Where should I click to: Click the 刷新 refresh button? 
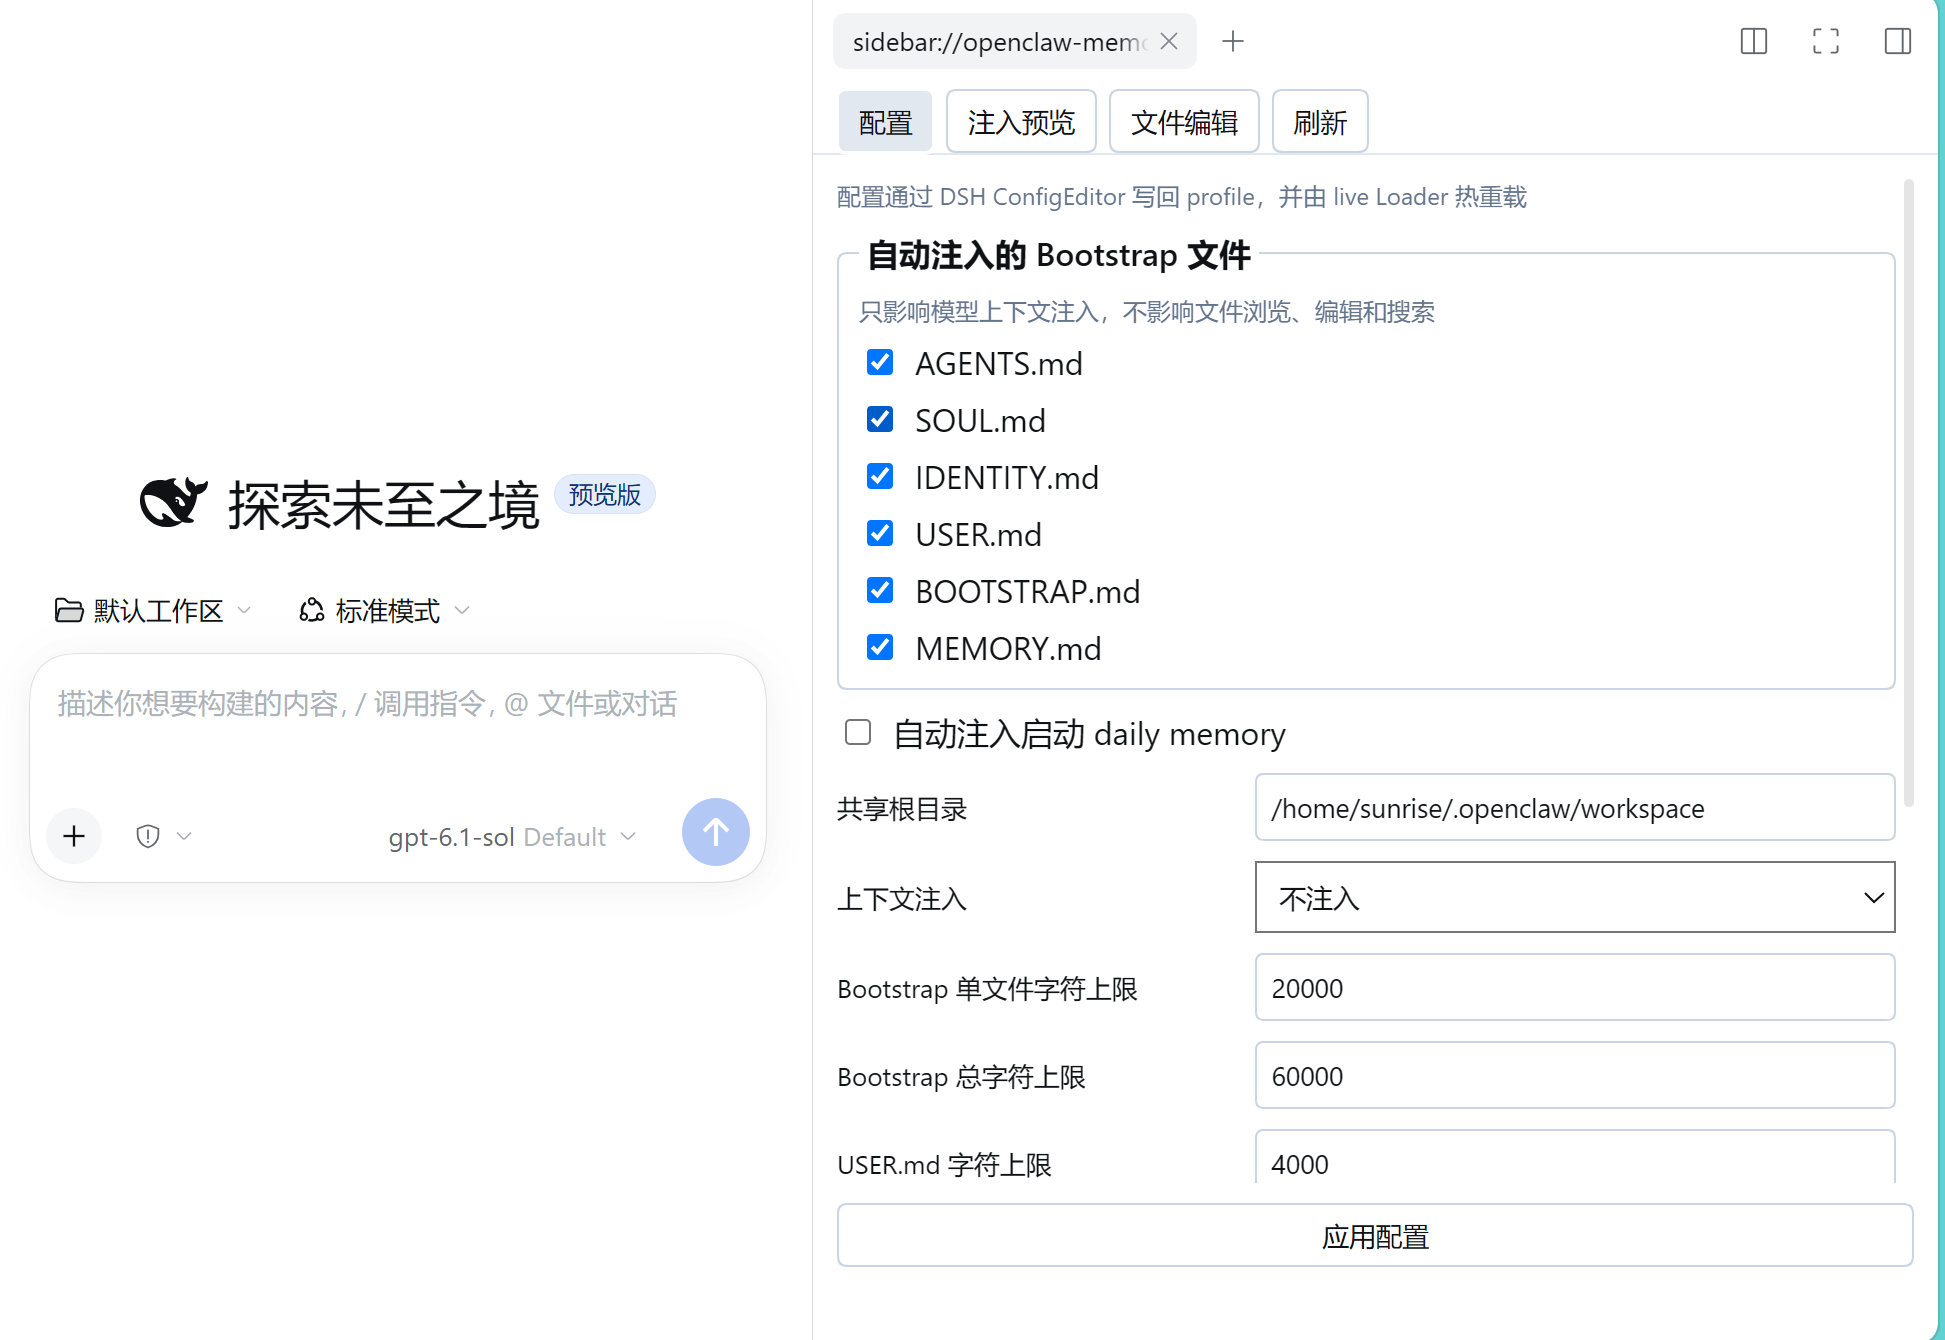1320,122
